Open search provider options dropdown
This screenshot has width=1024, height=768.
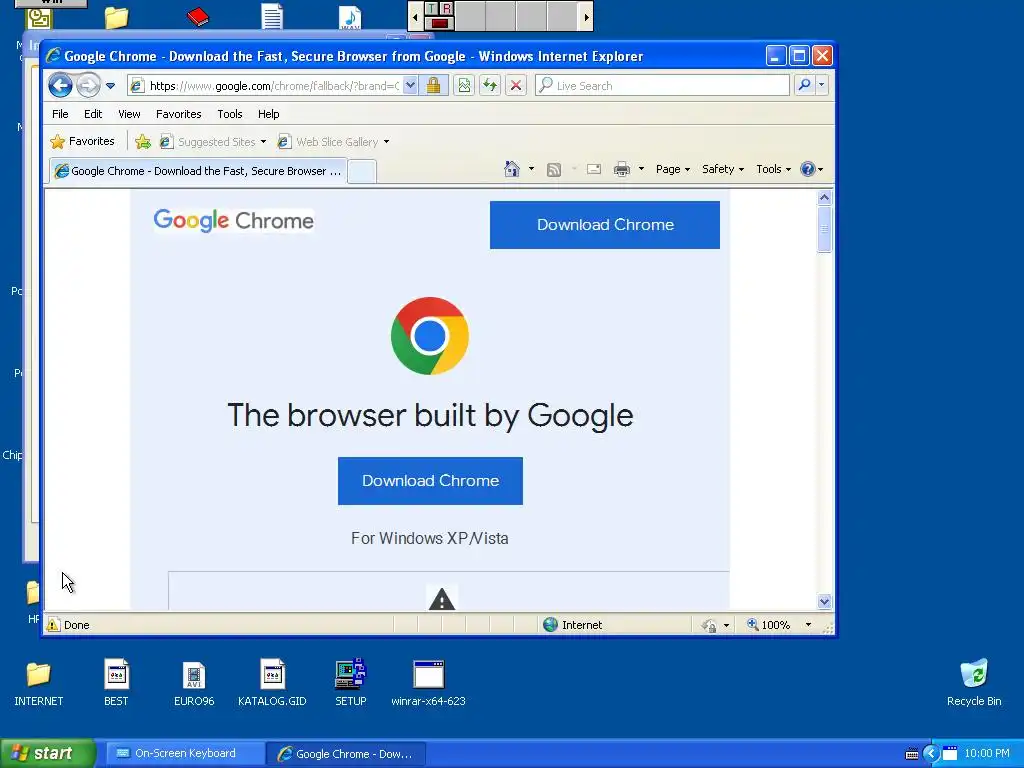point(822,85)
